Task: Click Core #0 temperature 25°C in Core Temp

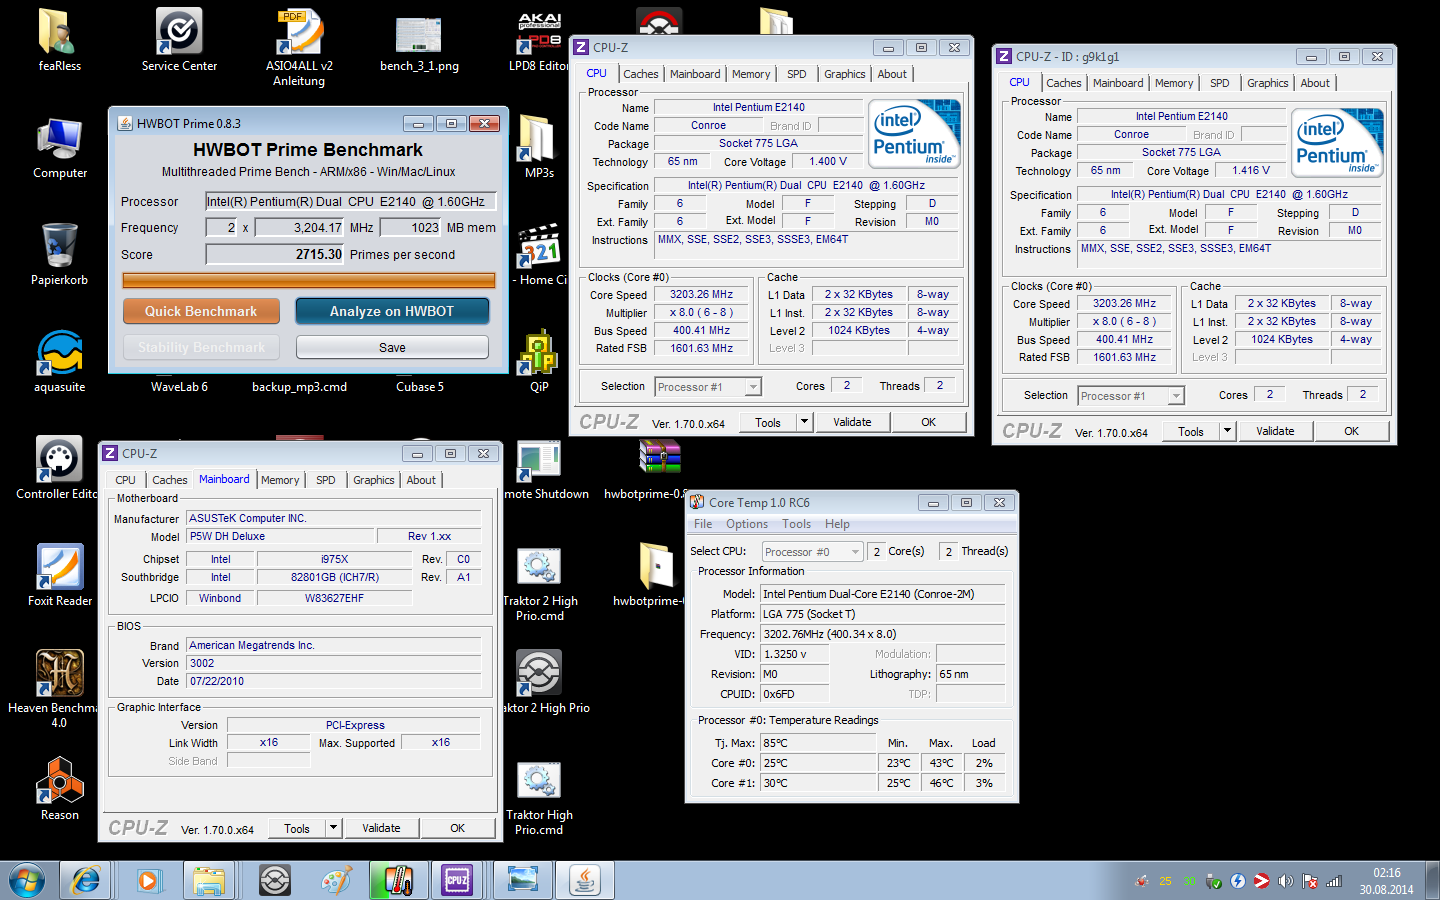Action: click(x=819, y=763)
